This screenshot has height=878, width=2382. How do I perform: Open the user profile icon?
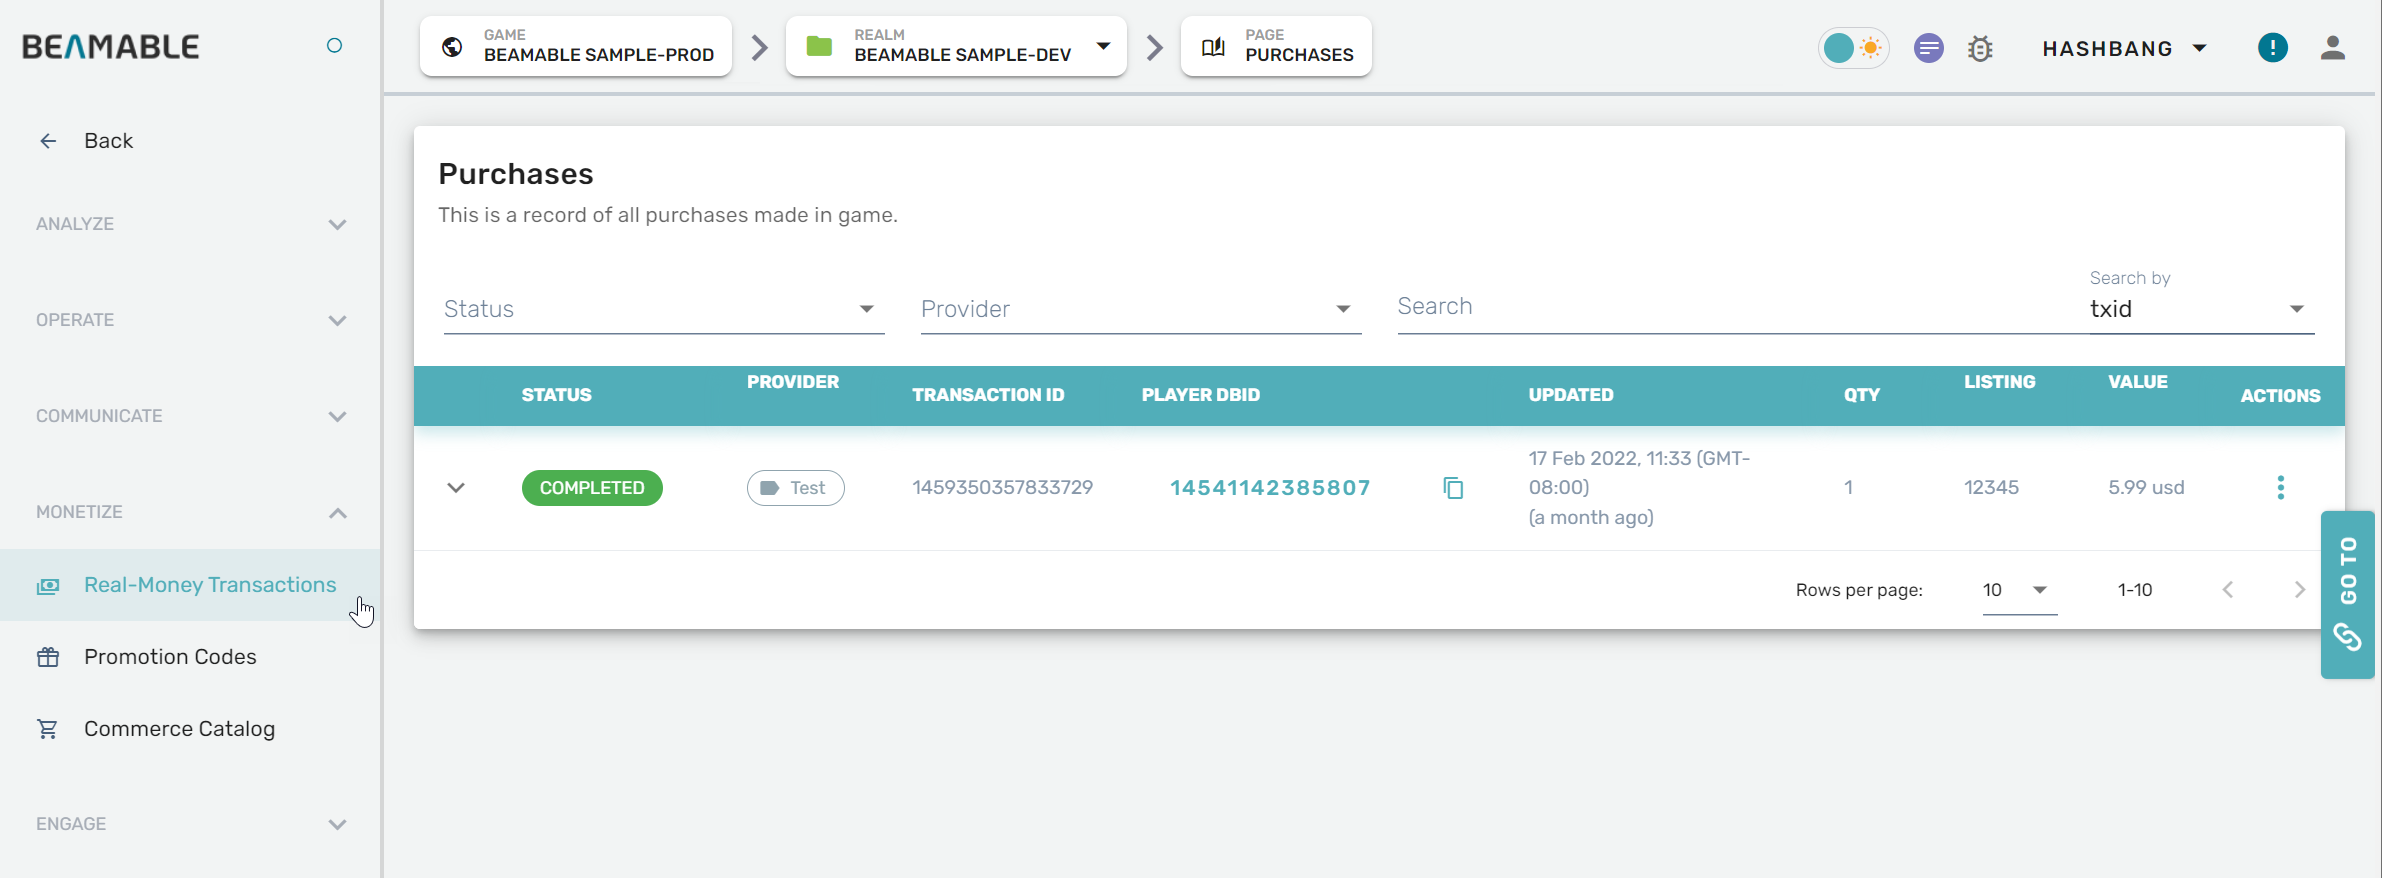2332,48
